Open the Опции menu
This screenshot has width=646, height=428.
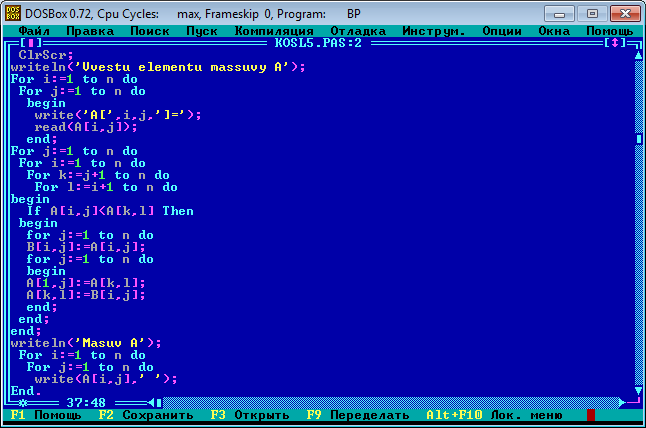pyautogui.click(x=502, y=31)
